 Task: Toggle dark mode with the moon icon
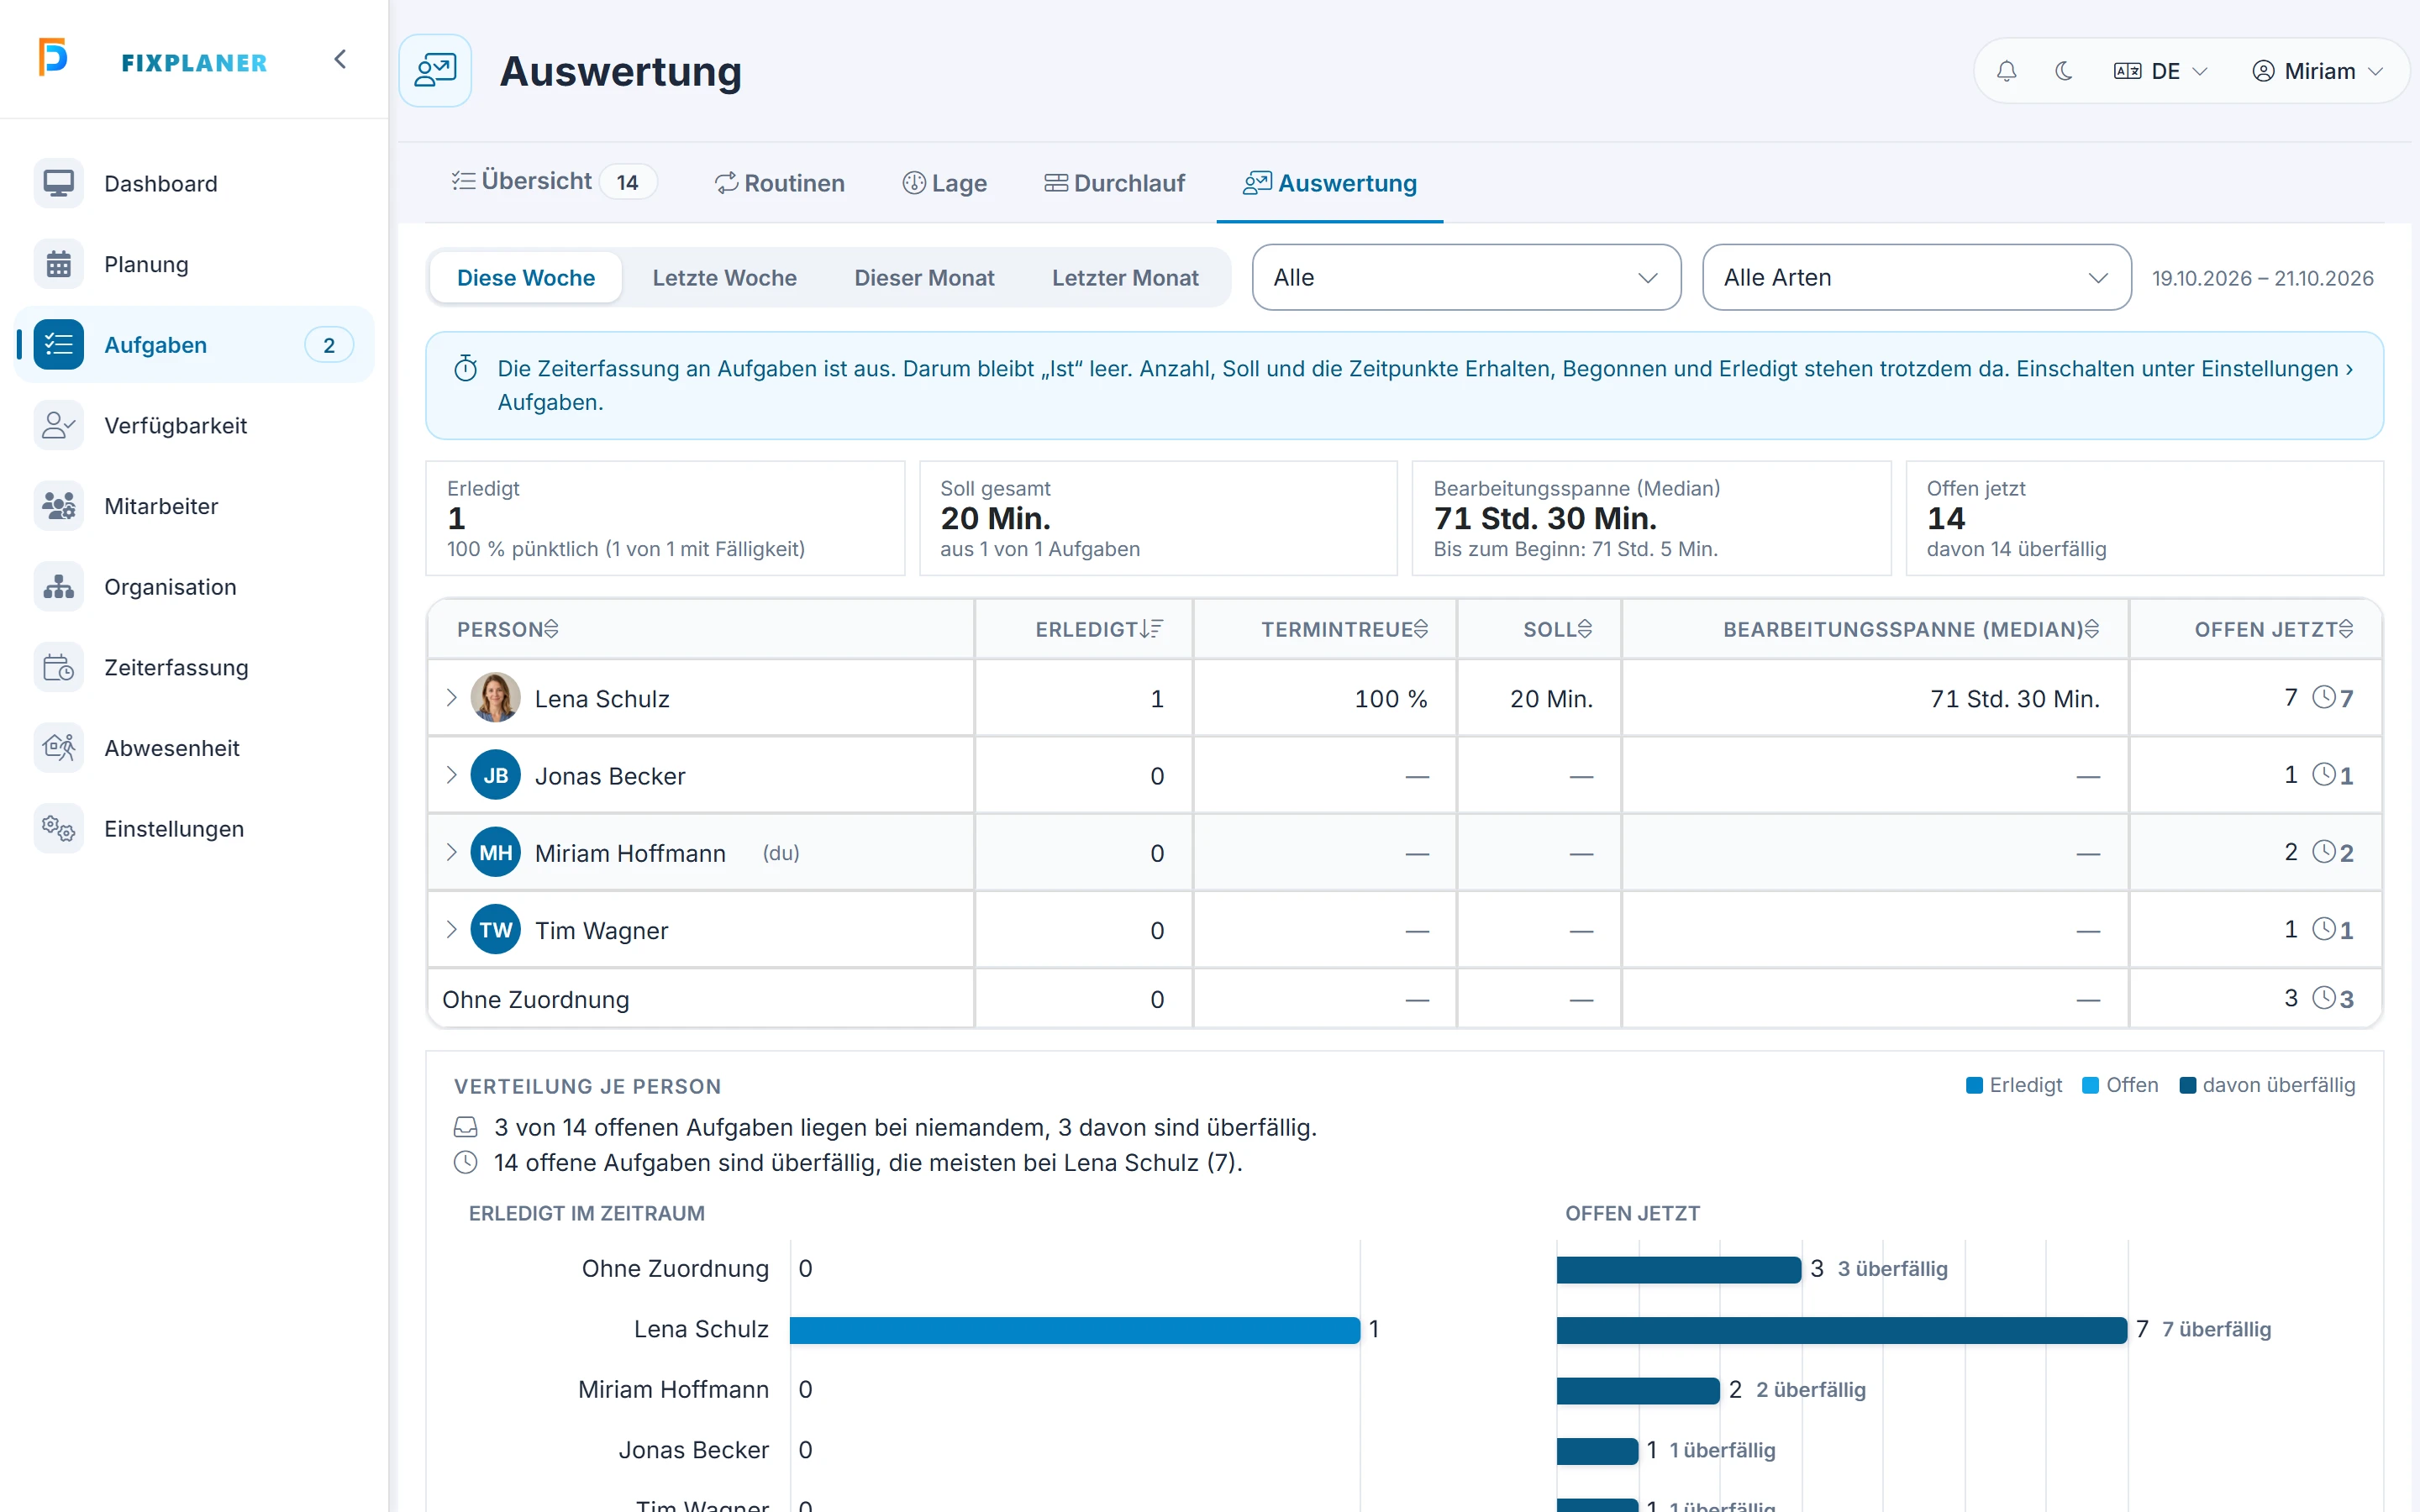click(2063, 71)
